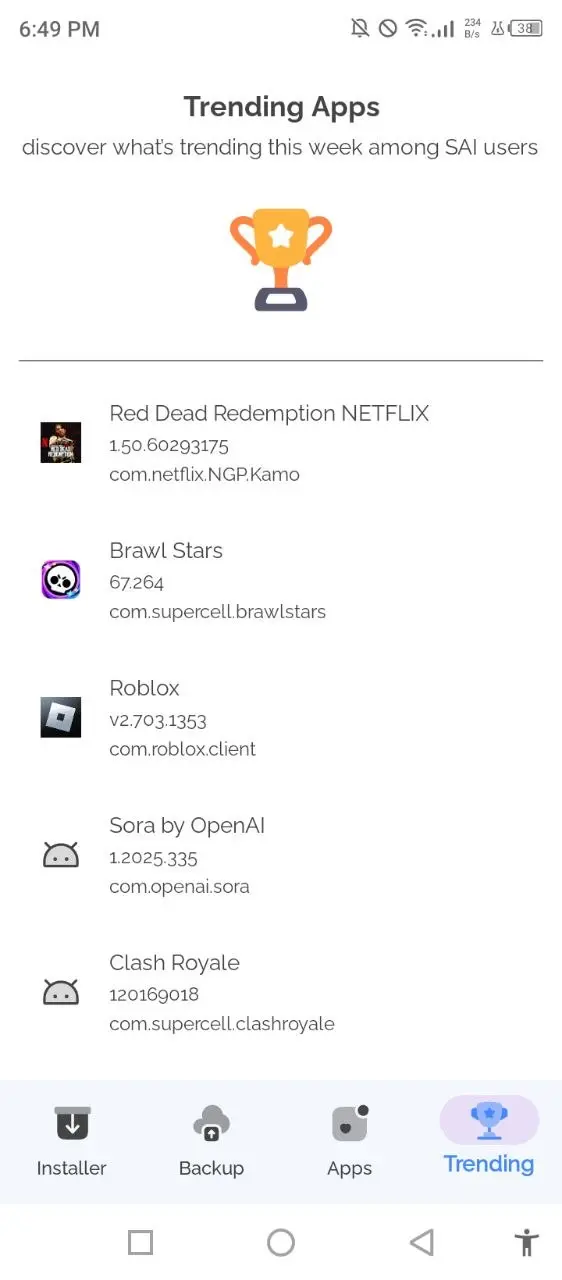The width and height of the screenshot is (562, 1280).
Task: Tap the Sora by OpenAI Android icon
Action: click(61, 855)
